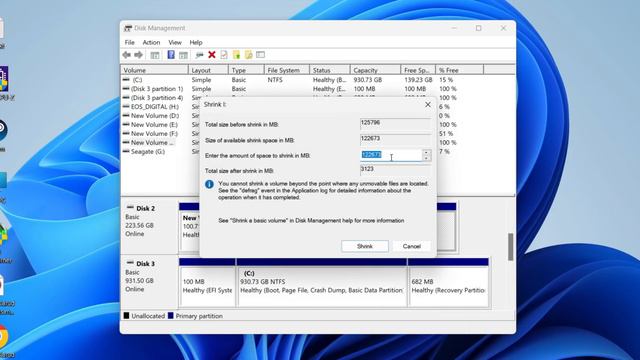640x360 pixels.
Task: Click the Disk 3 drive icon
Action: coord(130,263)
